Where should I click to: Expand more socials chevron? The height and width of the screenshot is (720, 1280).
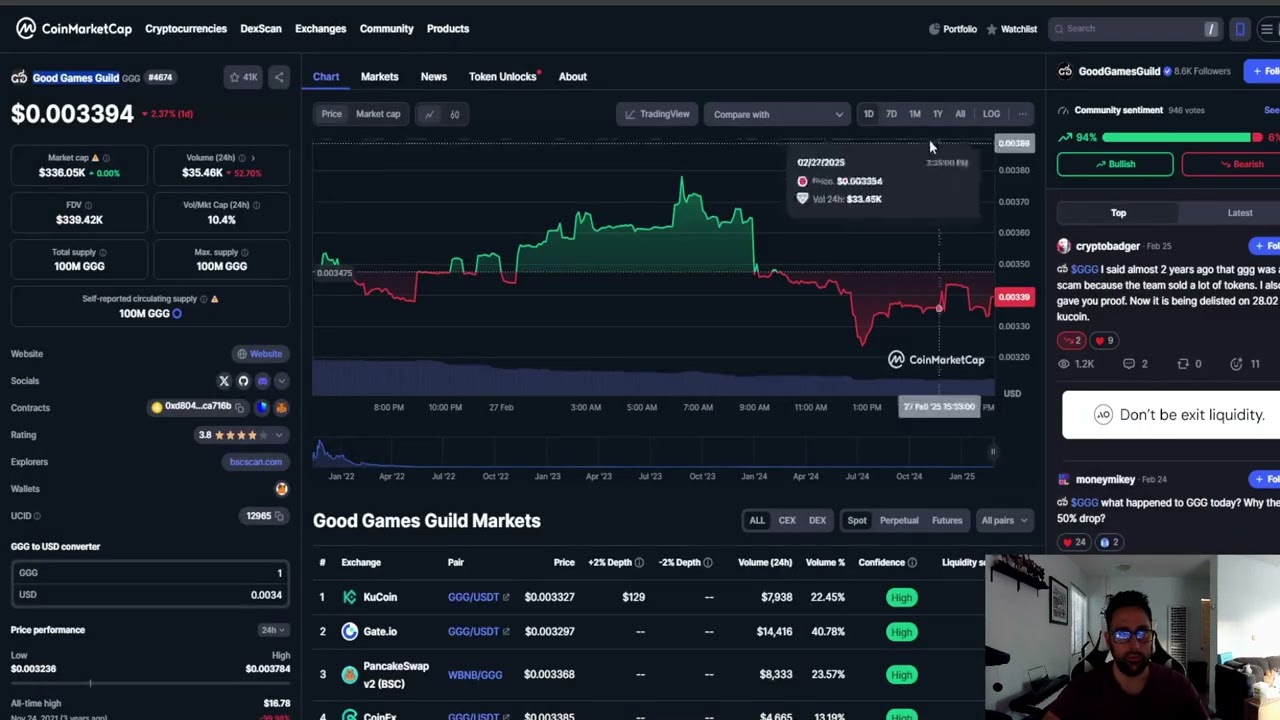pyautogui.click(x=281, y=381)
